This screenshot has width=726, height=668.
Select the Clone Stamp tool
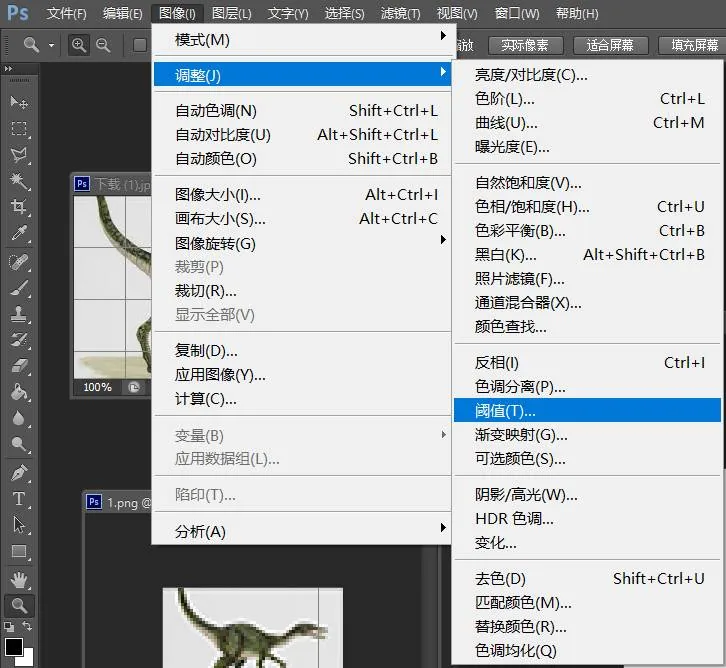pos(19,314)
